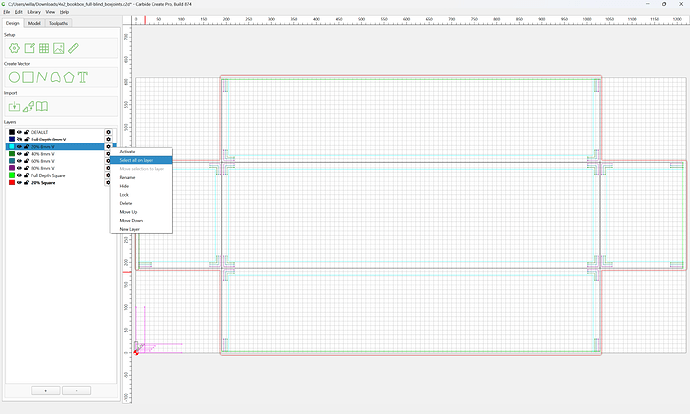Open options gear for DEFAULT layer
690x414 pixels.
(108, 132)
